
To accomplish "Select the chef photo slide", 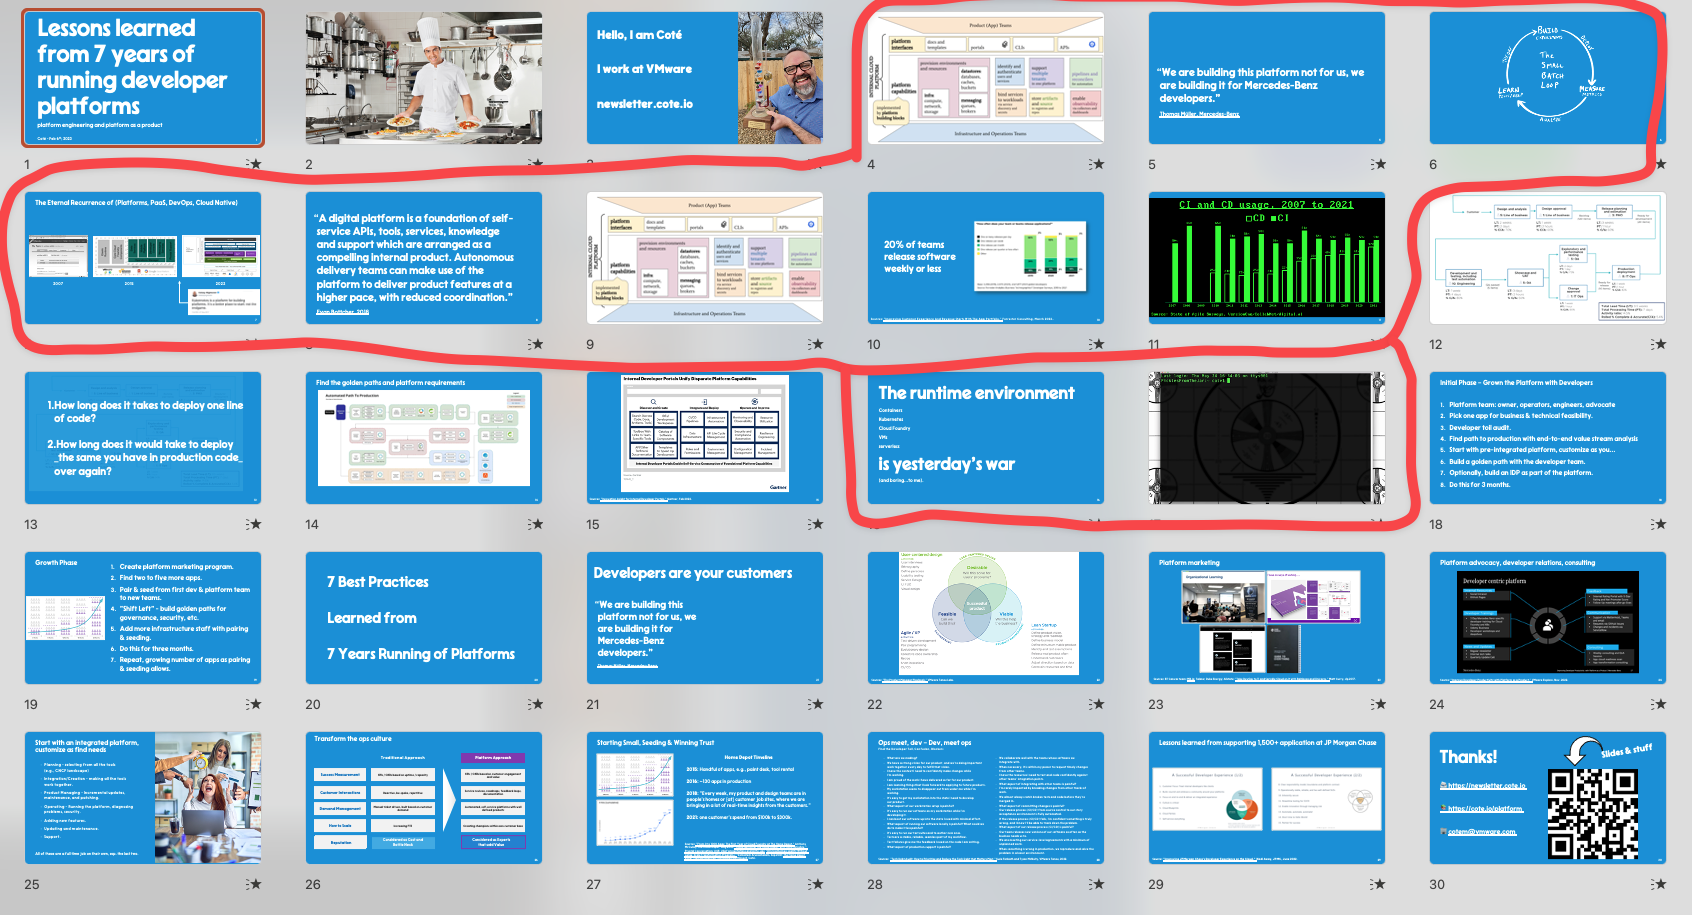I will [x=424, y=78].
